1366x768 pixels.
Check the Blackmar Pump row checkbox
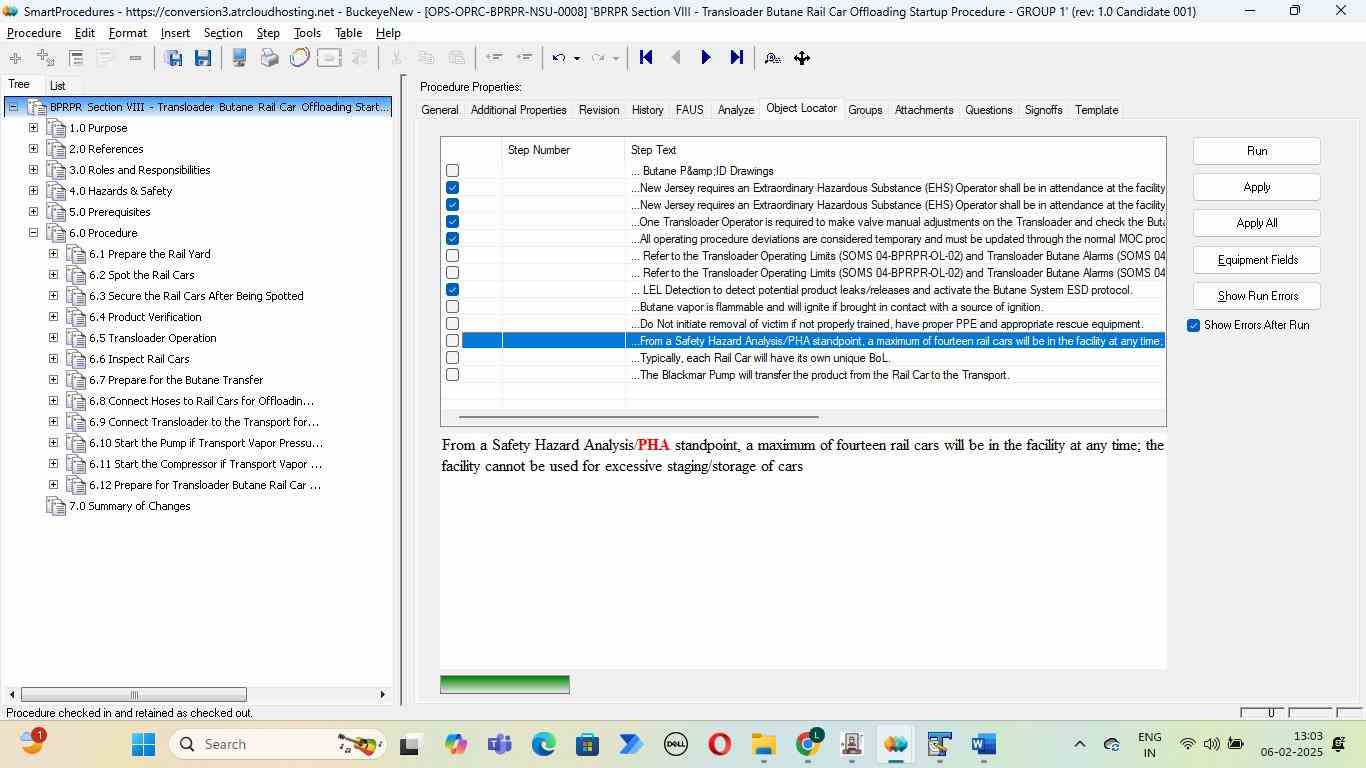452,375
